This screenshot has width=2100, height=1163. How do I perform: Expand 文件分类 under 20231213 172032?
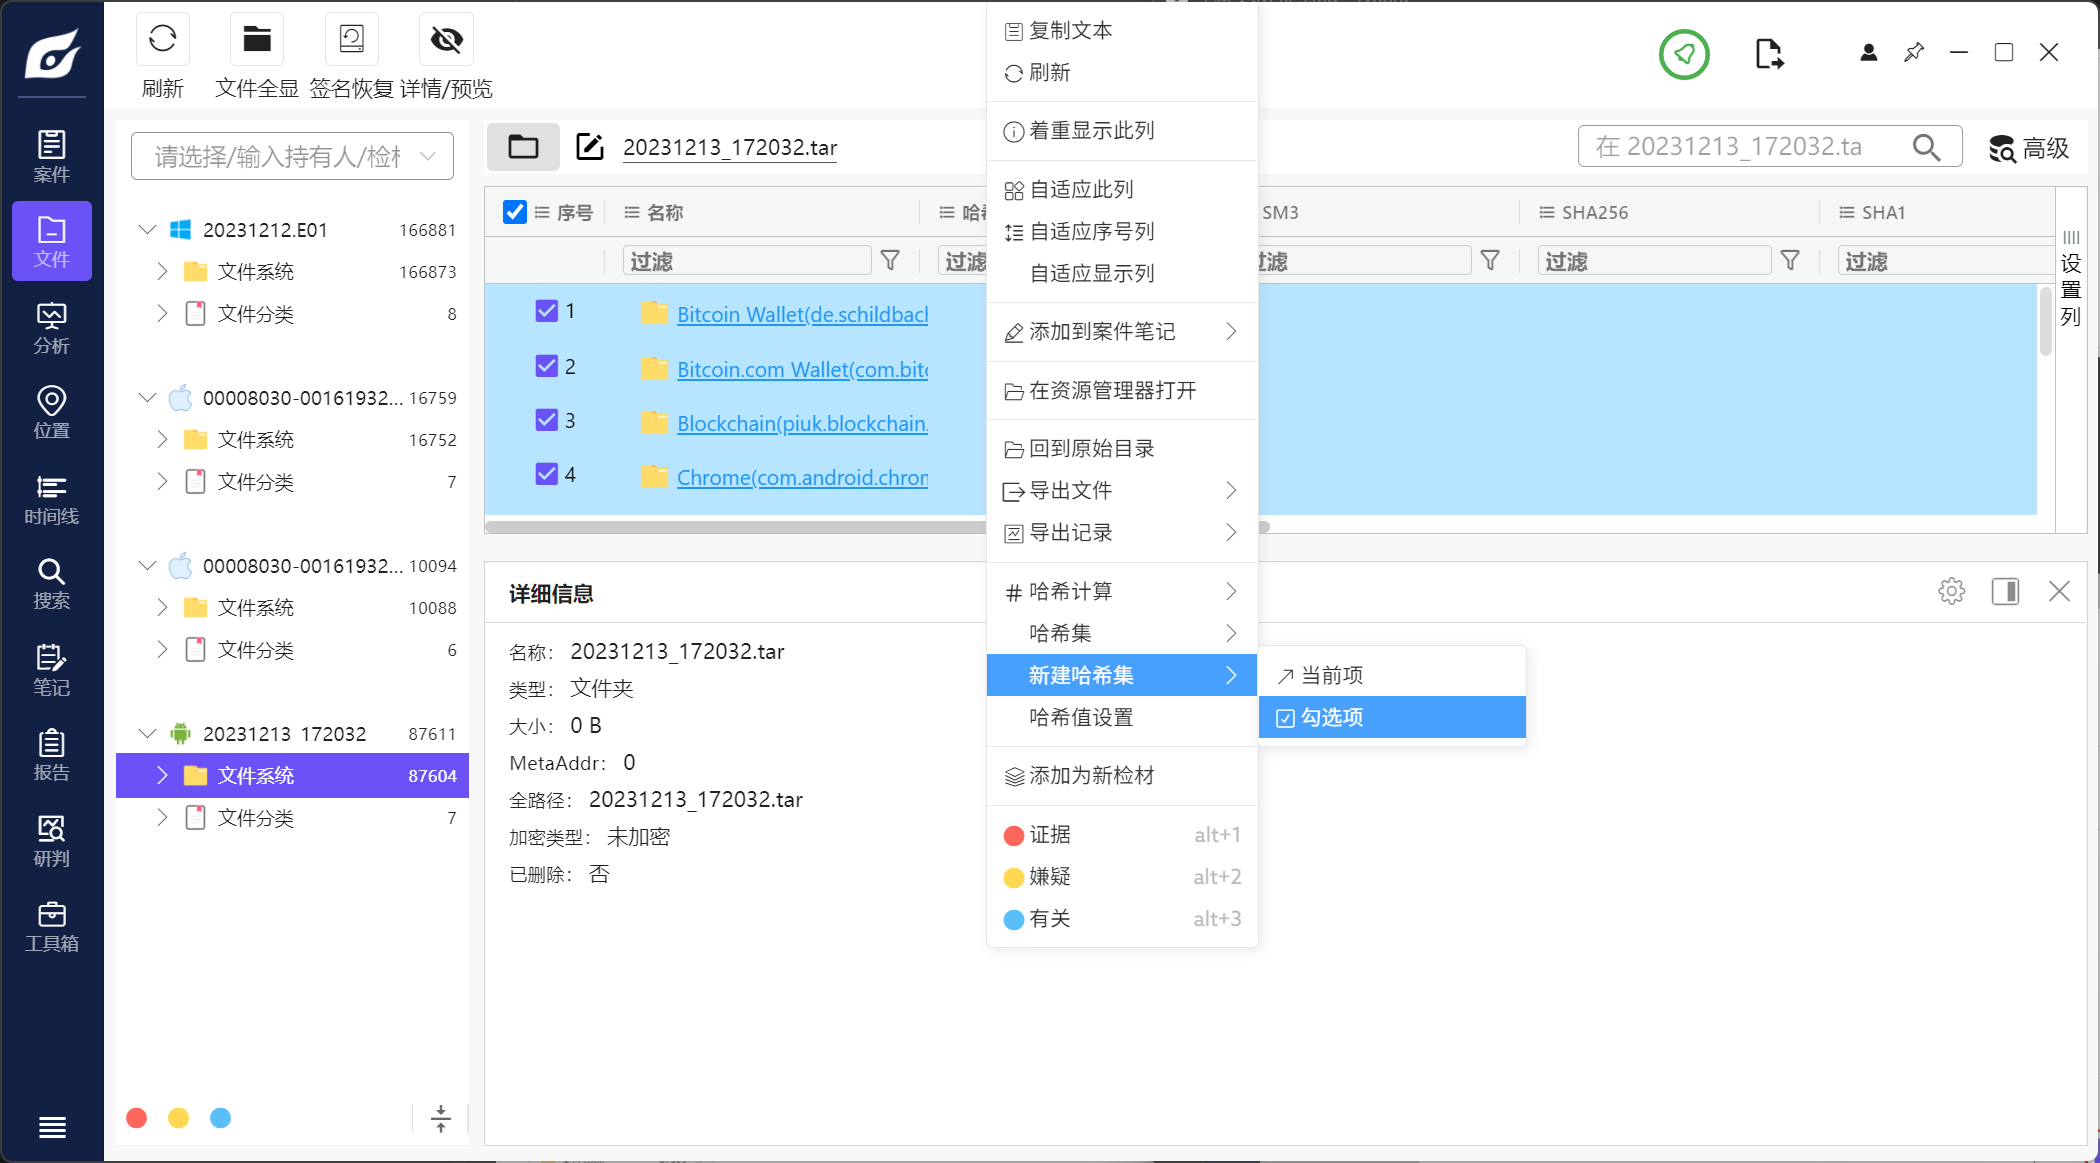pyautogui.click(x=162, y=818)
